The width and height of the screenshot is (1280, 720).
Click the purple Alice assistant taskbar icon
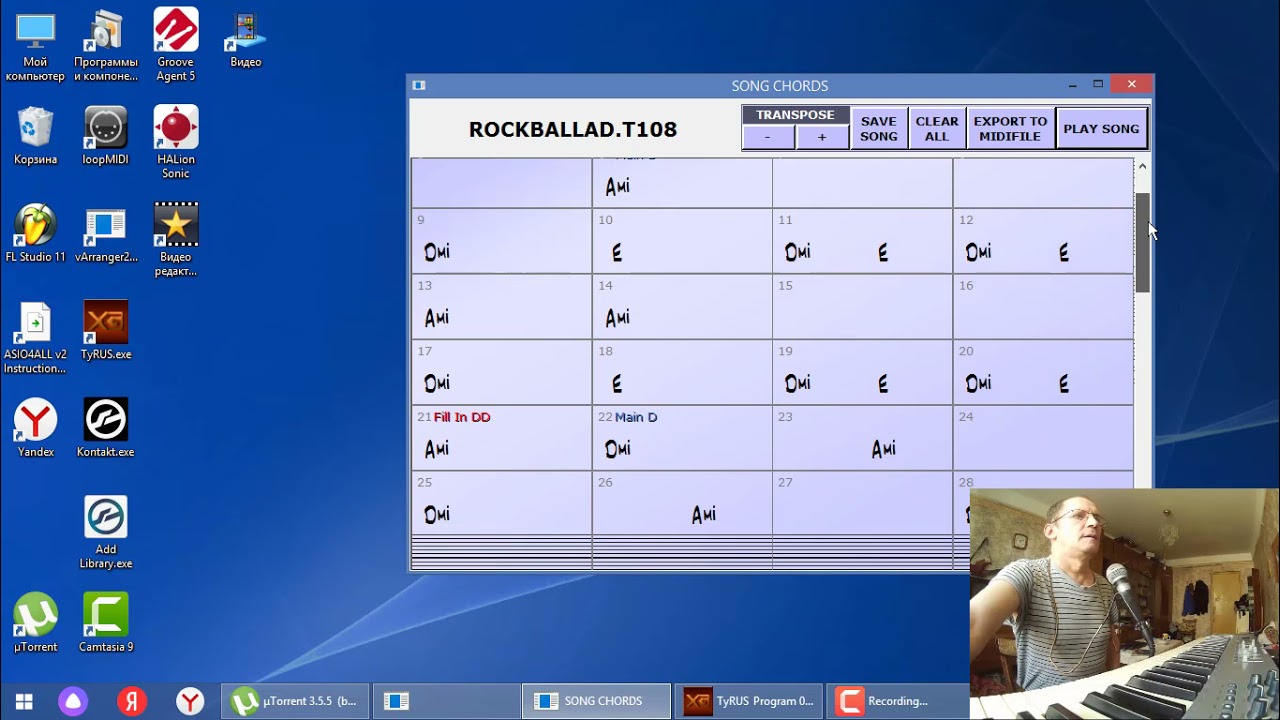click(x=73, y=701)
